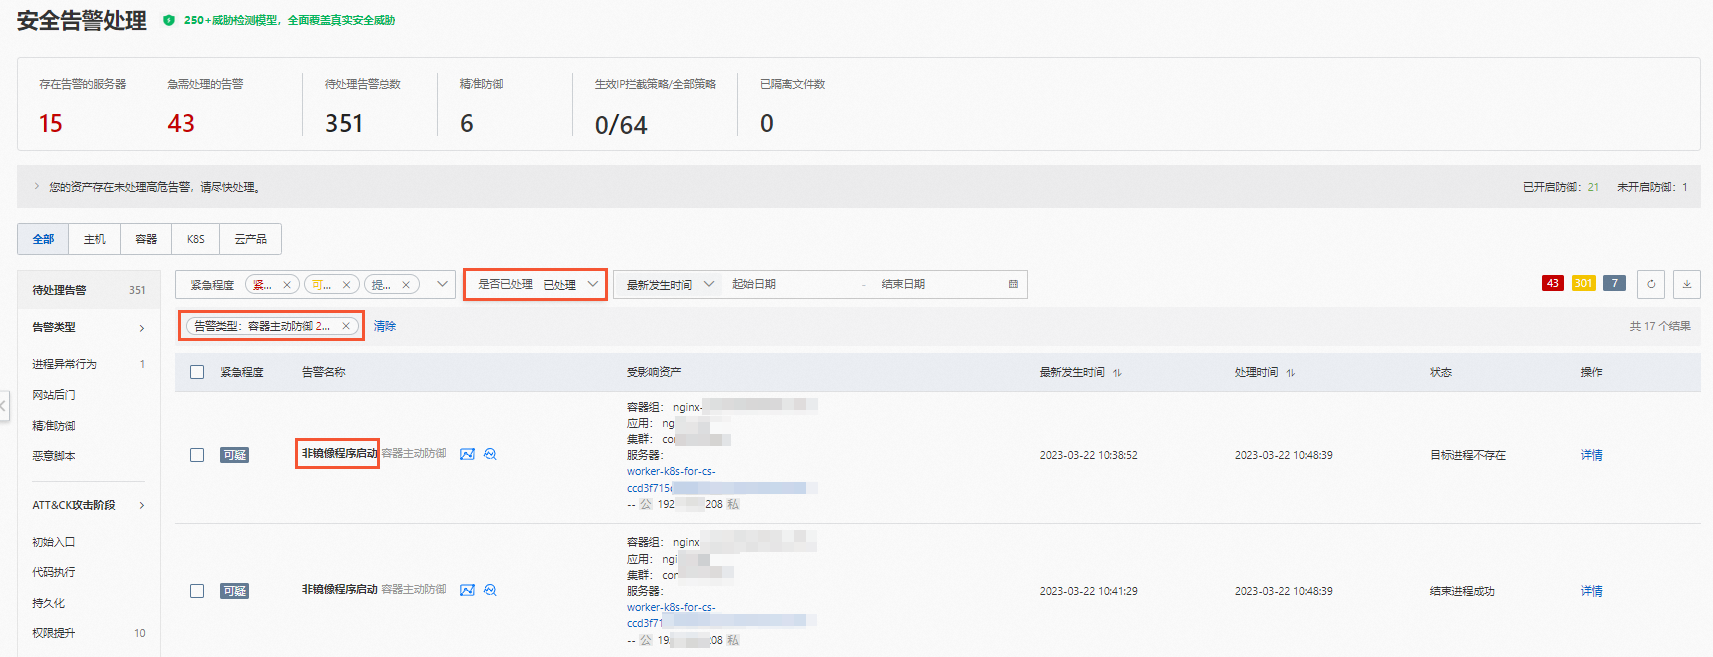Screen dimensions: 1713x657
Task: Click the 精准防御 stat value 6
Action: [466, 123]
